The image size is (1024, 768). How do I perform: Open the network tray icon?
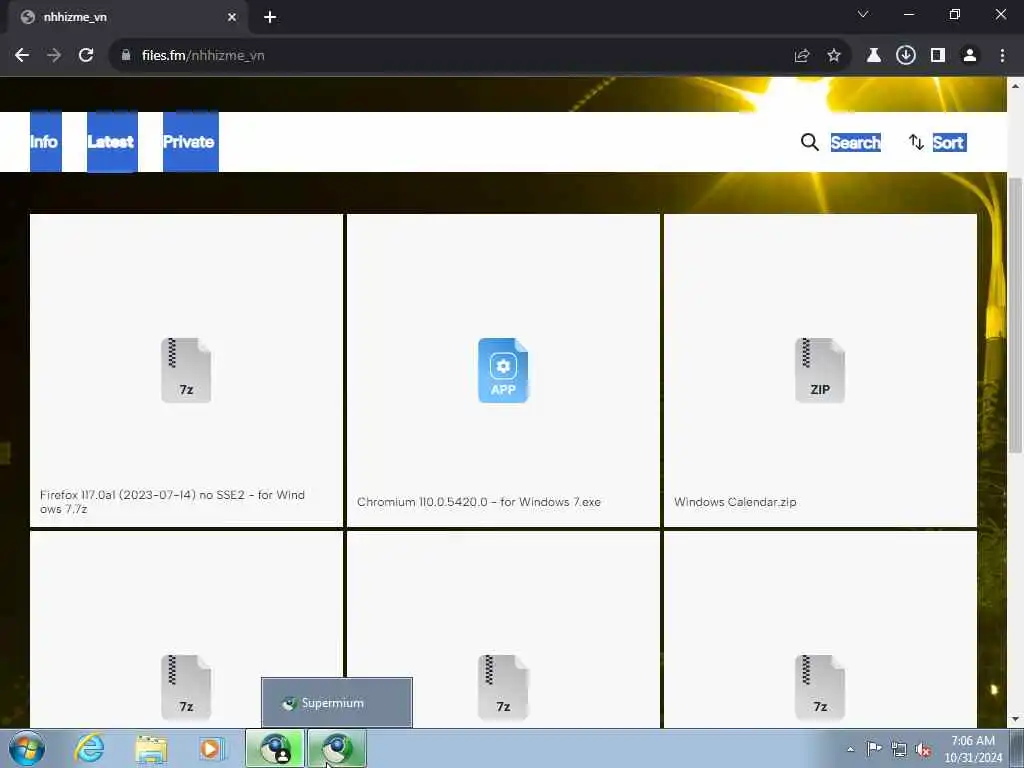pyautogui.click(x=899, y=749)
